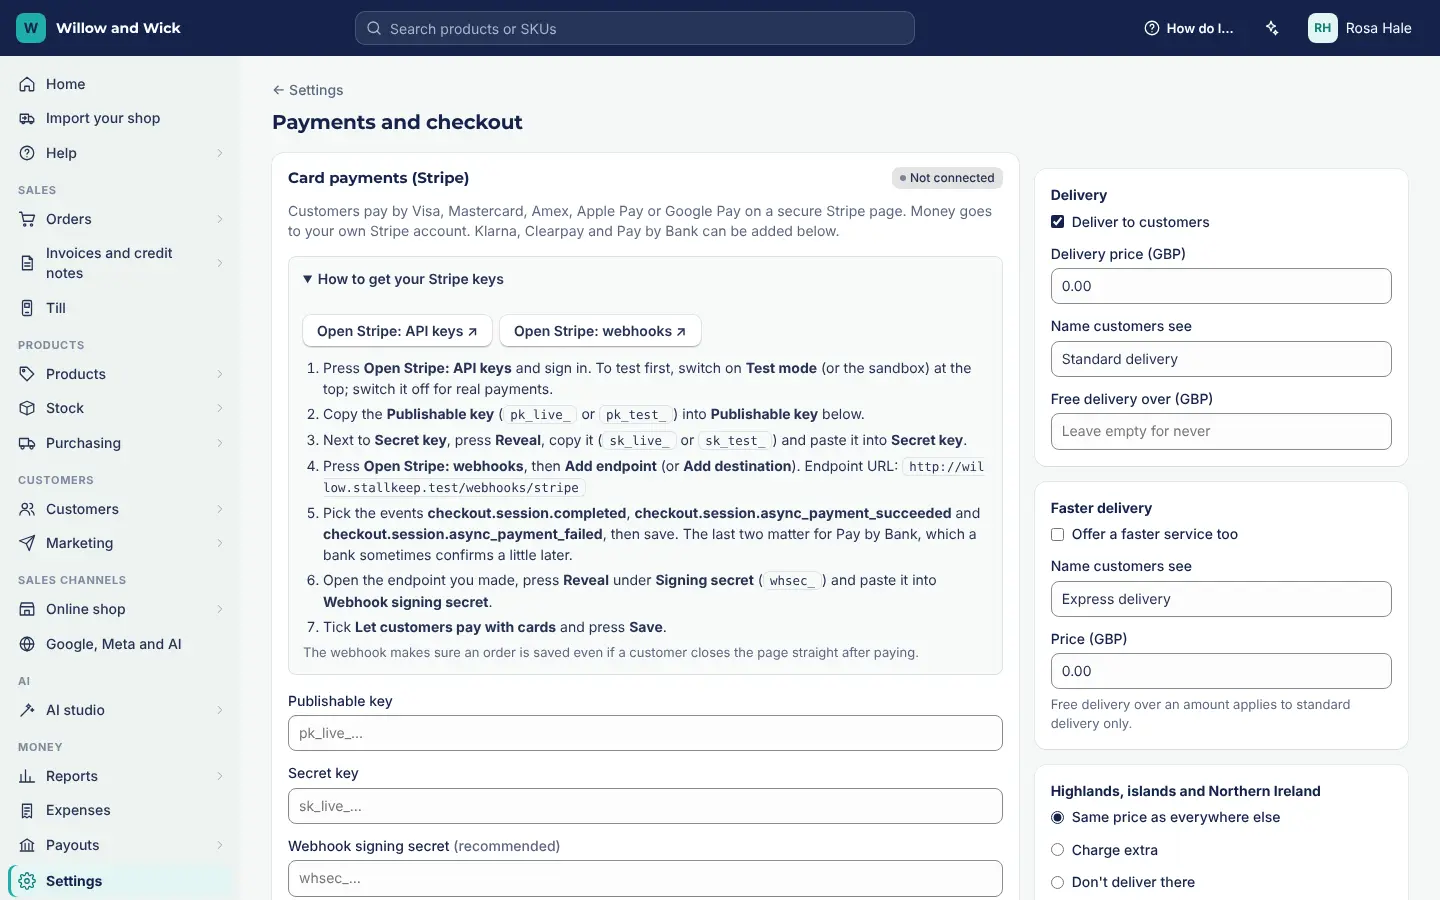Open the How do I... help button
The image size is (1440, 900).
pyautogui.click(x=1189, y=28)
